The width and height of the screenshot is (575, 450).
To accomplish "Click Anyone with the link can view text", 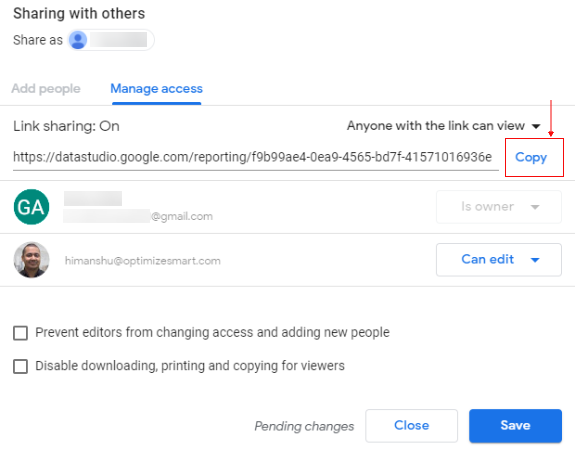I will click(x=436, y=126).
